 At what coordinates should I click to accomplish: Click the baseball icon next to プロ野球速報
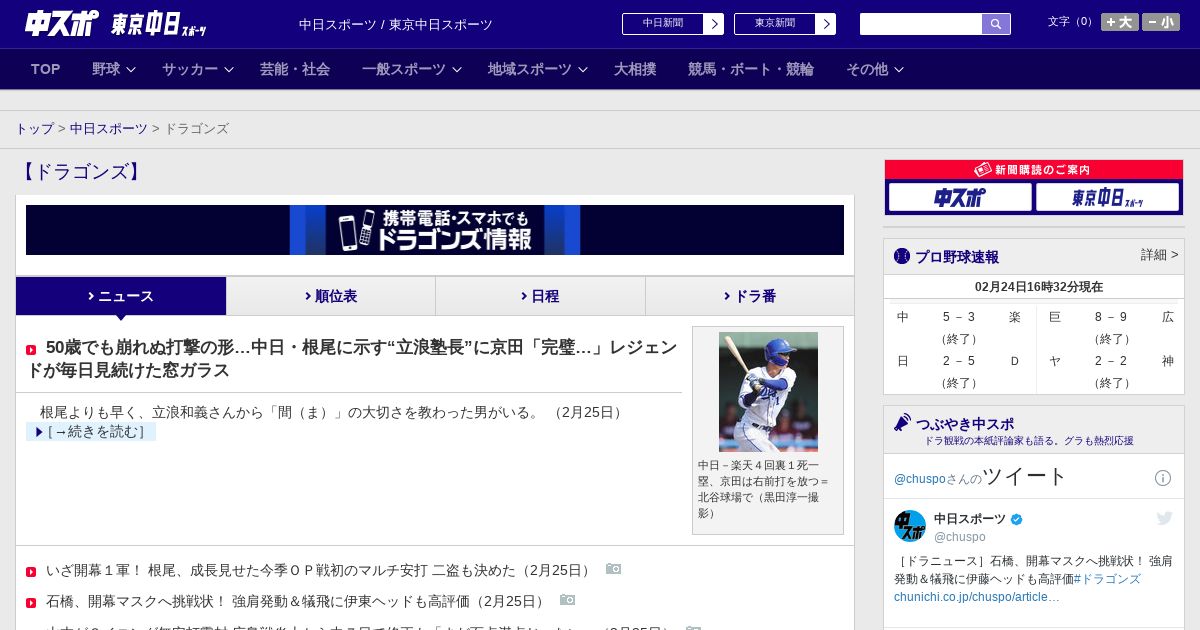coord(902,256)
